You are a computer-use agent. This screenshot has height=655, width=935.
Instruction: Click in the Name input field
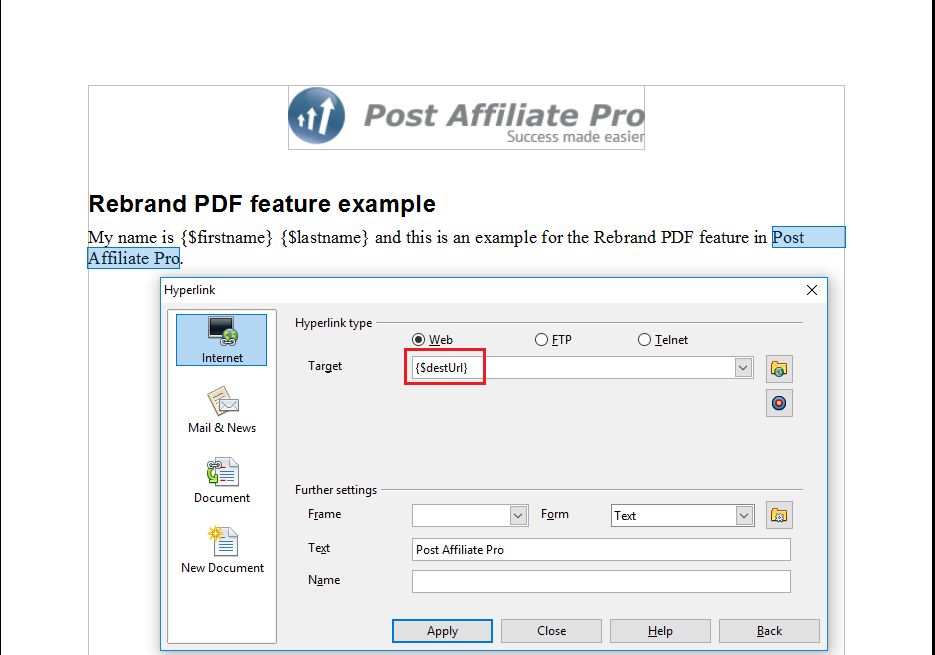[601, 581]
